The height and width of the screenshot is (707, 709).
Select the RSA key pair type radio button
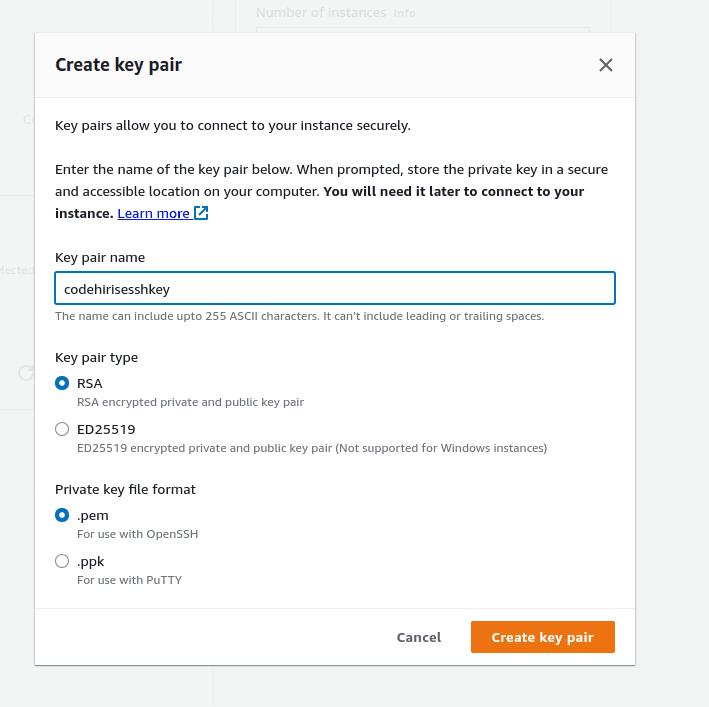(x=62, y=383)
